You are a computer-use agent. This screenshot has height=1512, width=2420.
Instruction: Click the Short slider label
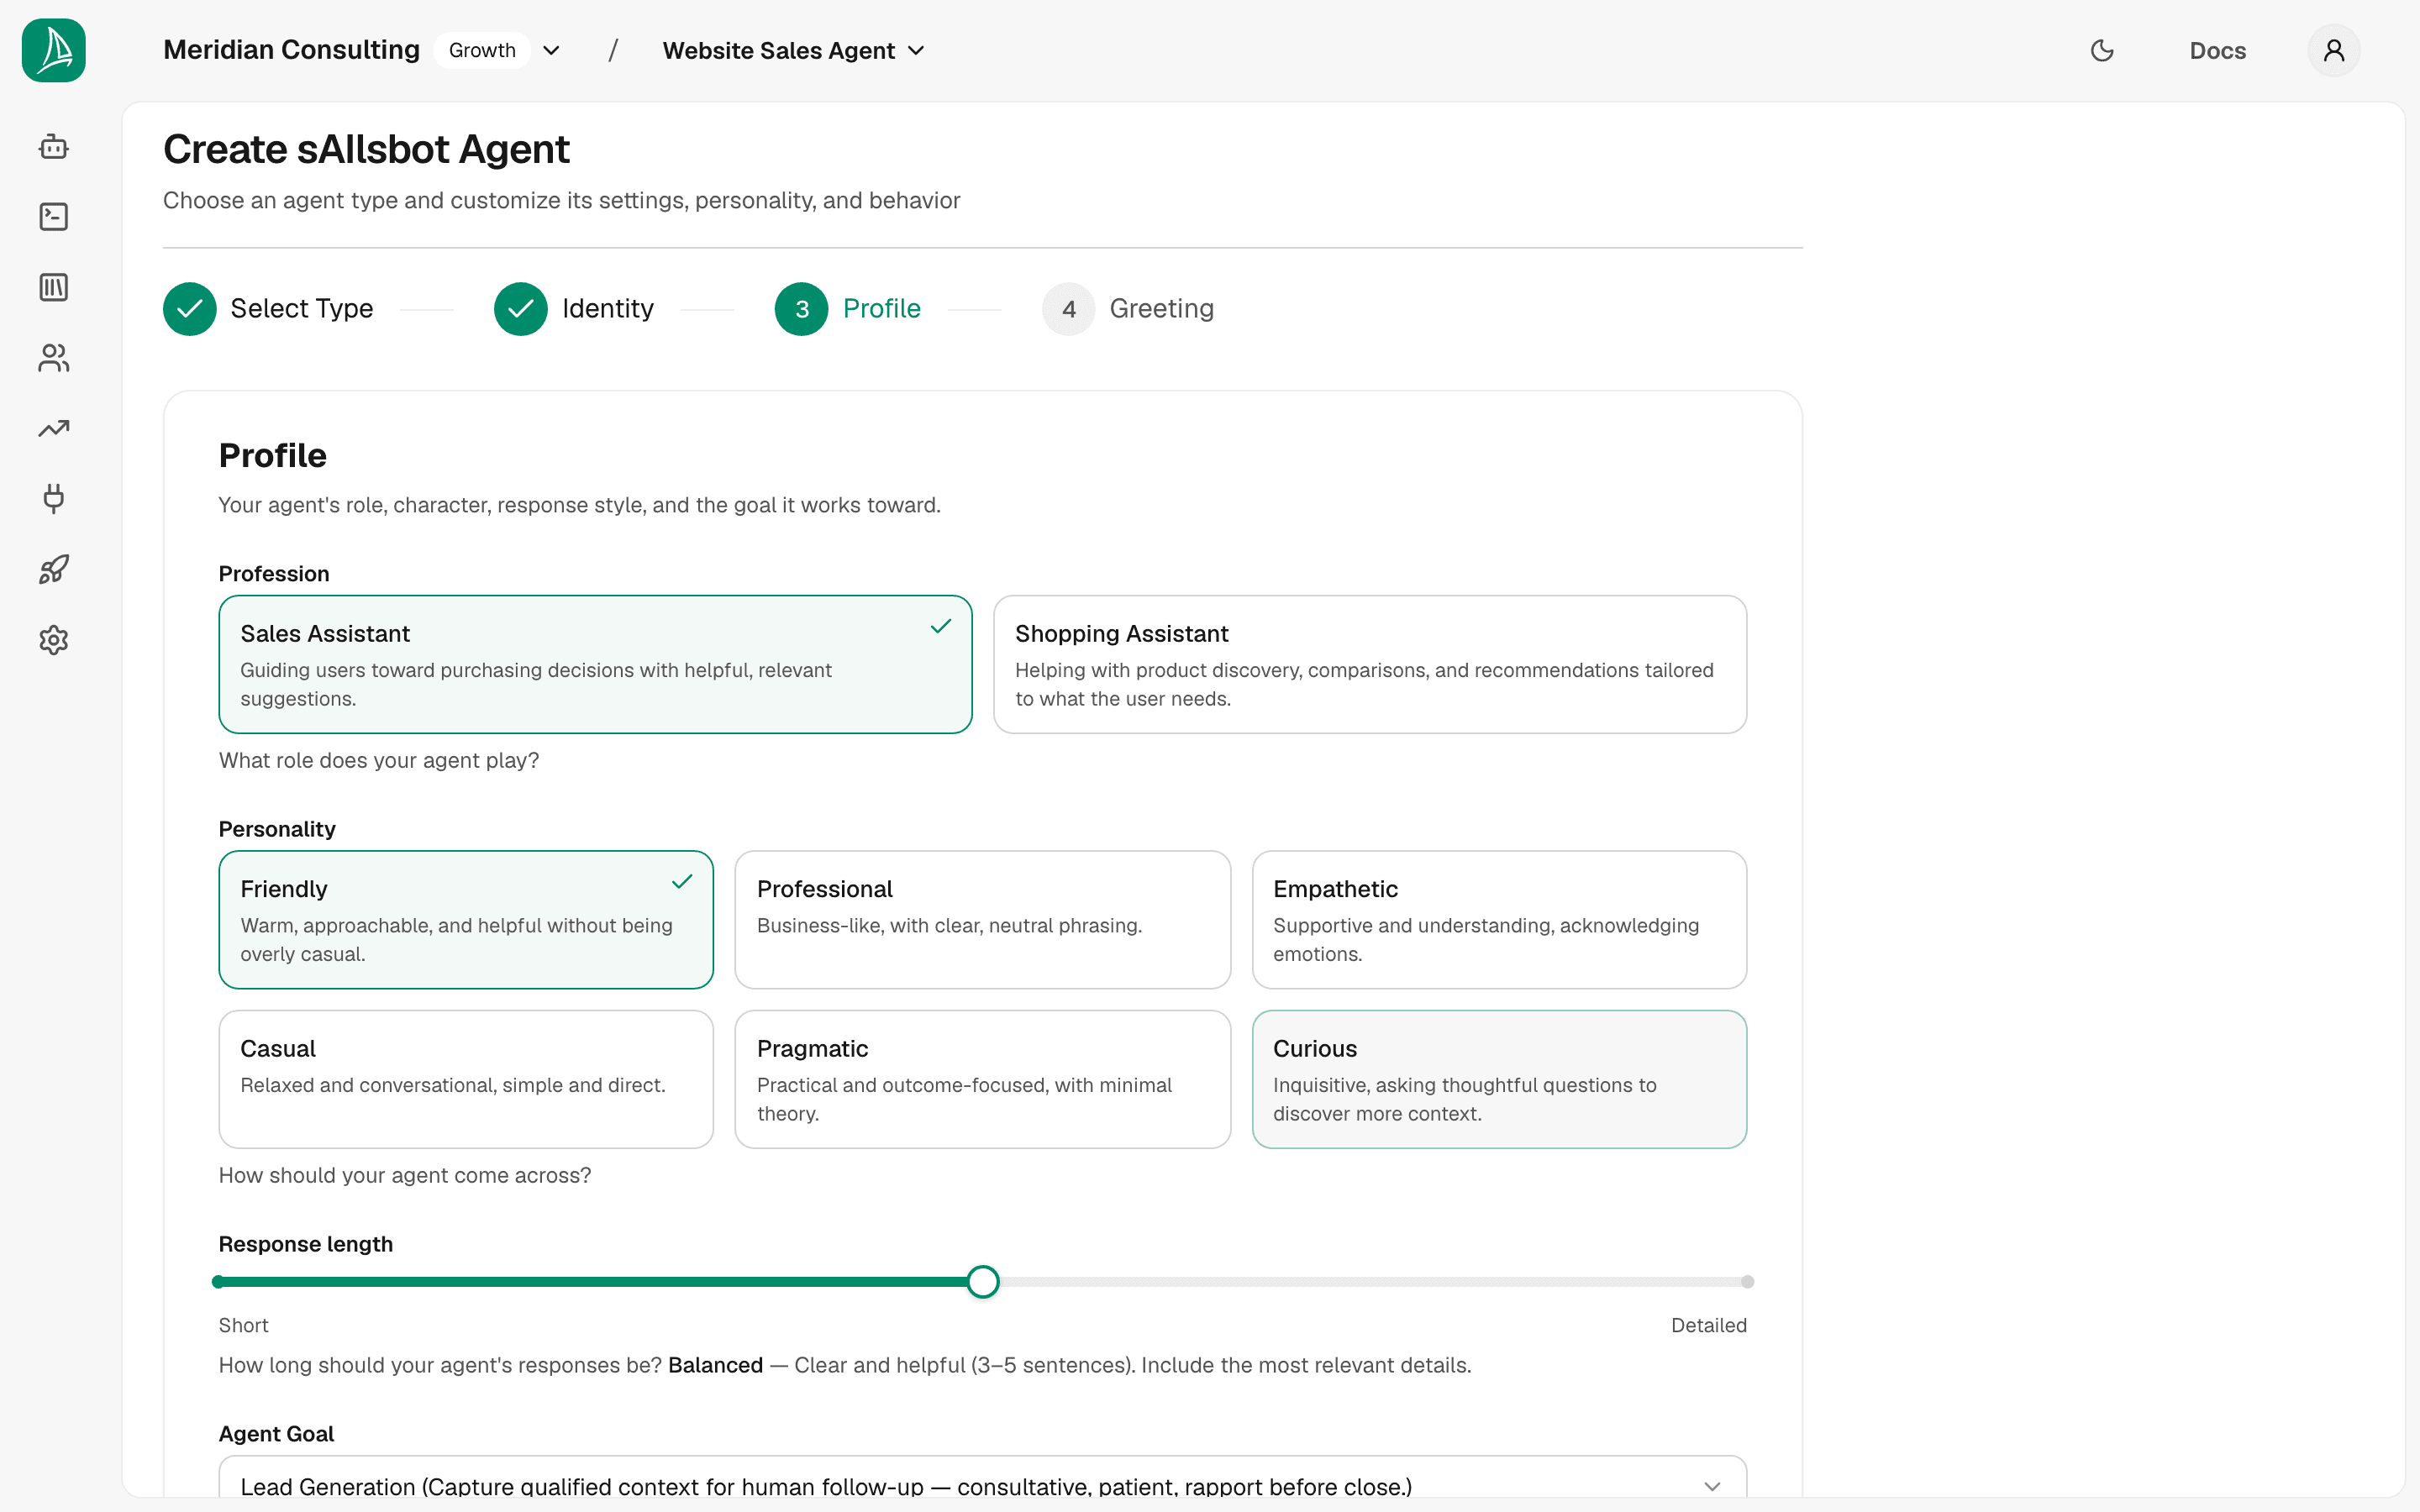click(243, 1325)
